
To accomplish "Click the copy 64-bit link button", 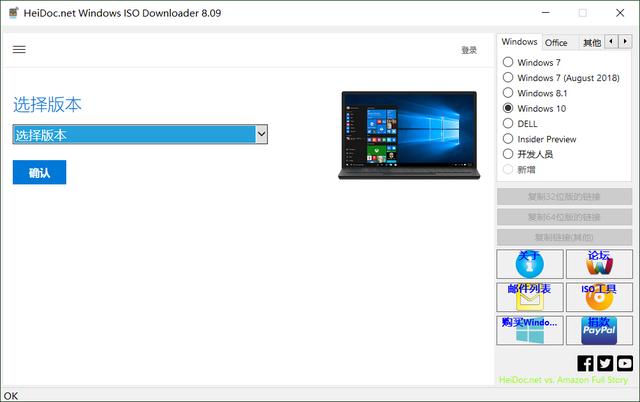I will [x=564, y=217].
